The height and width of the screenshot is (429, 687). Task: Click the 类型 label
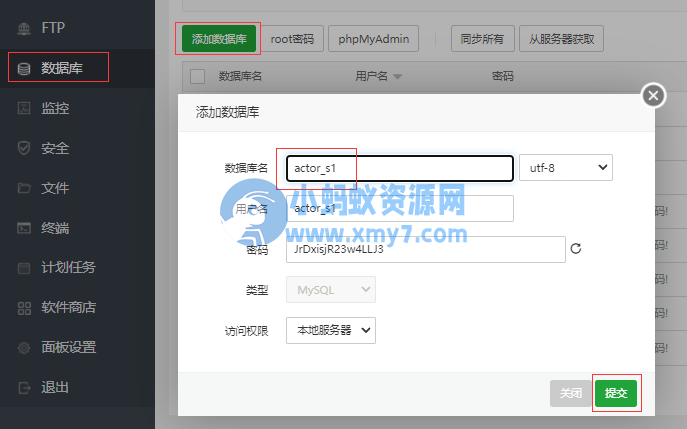[x=257, y=290]
